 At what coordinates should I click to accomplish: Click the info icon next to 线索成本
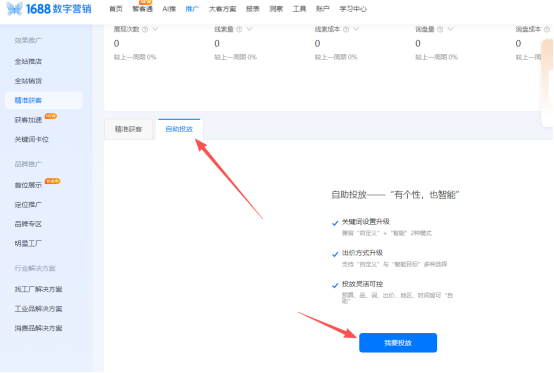point(346,29)
